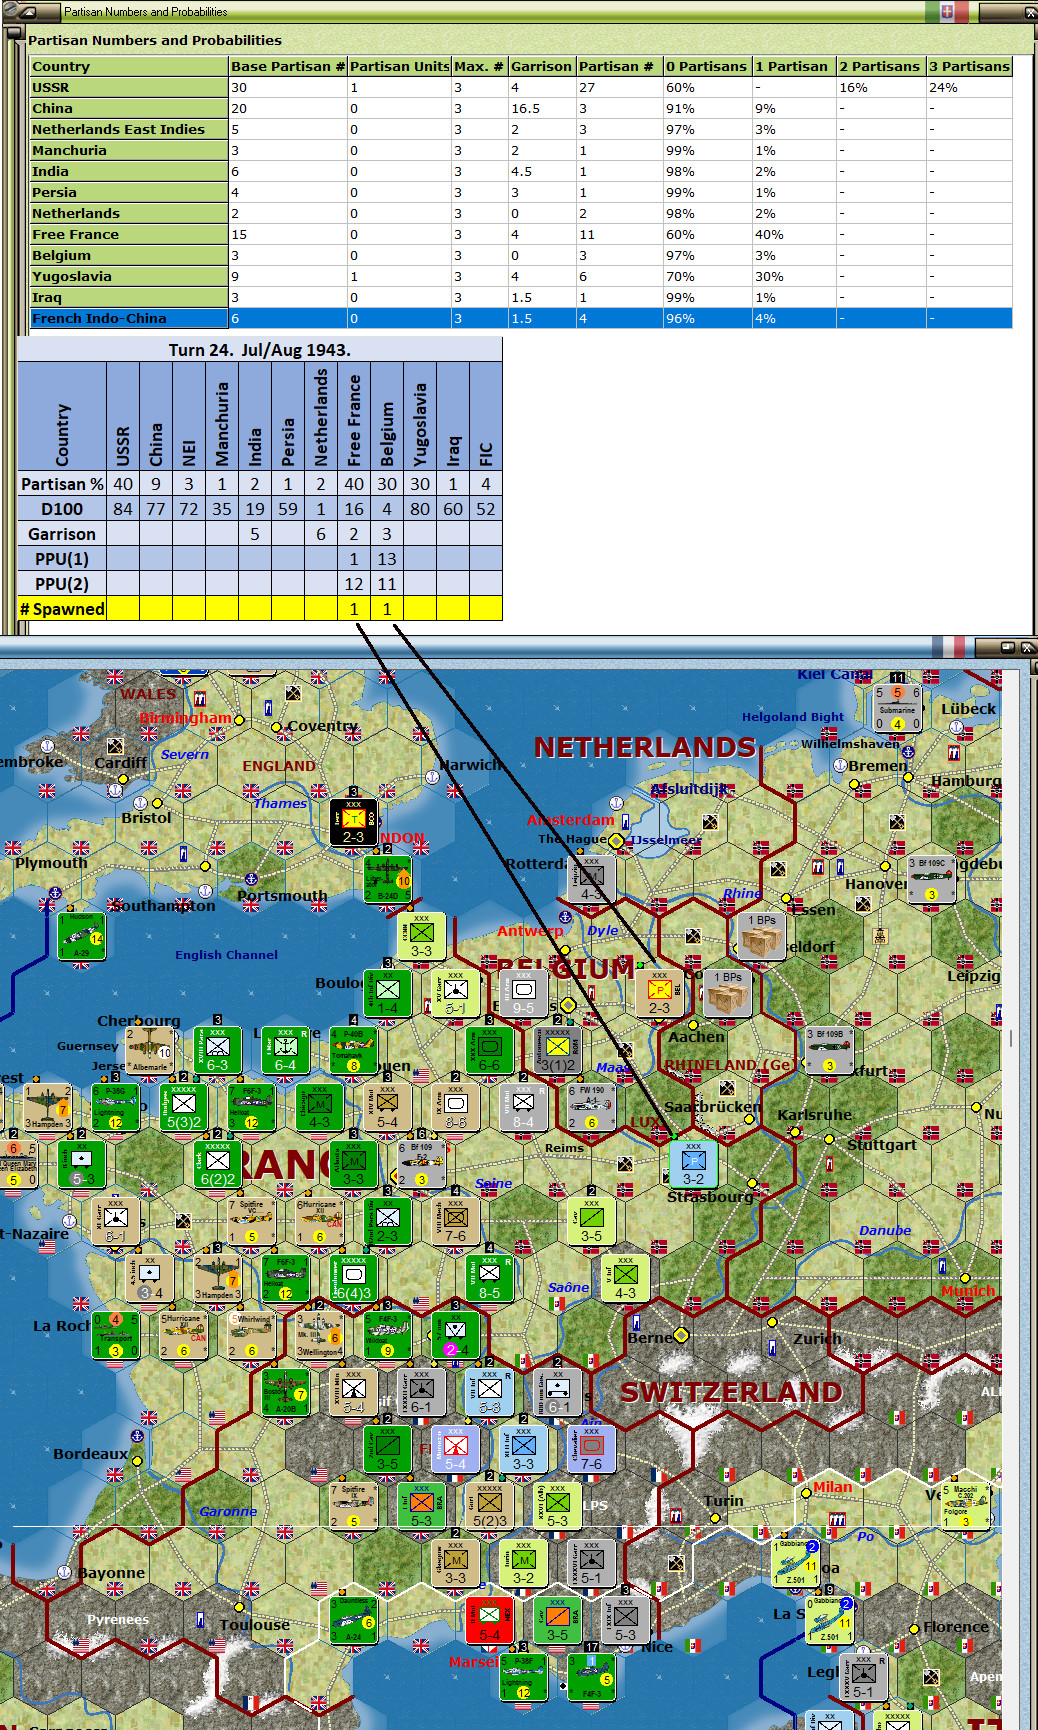Select the B-24D bomber counter
This screenshot has height=1730, width=1038.
(x=387, y=880)
